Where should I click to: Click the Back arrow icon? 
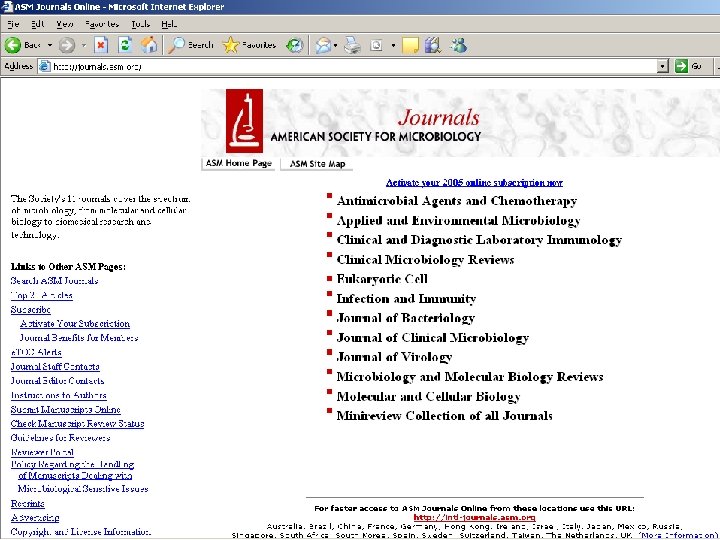[13, 45]
